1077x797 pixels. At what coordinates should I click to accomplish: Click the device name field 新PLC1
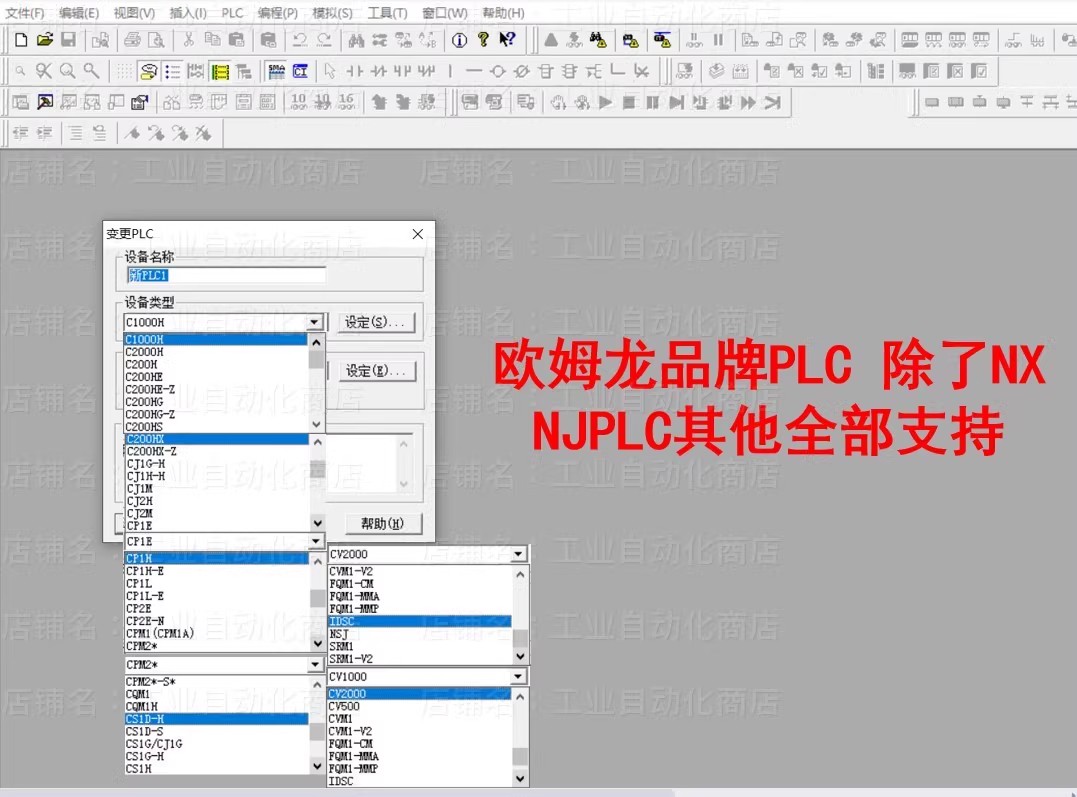pyautogui.click(x=225, y=276)
